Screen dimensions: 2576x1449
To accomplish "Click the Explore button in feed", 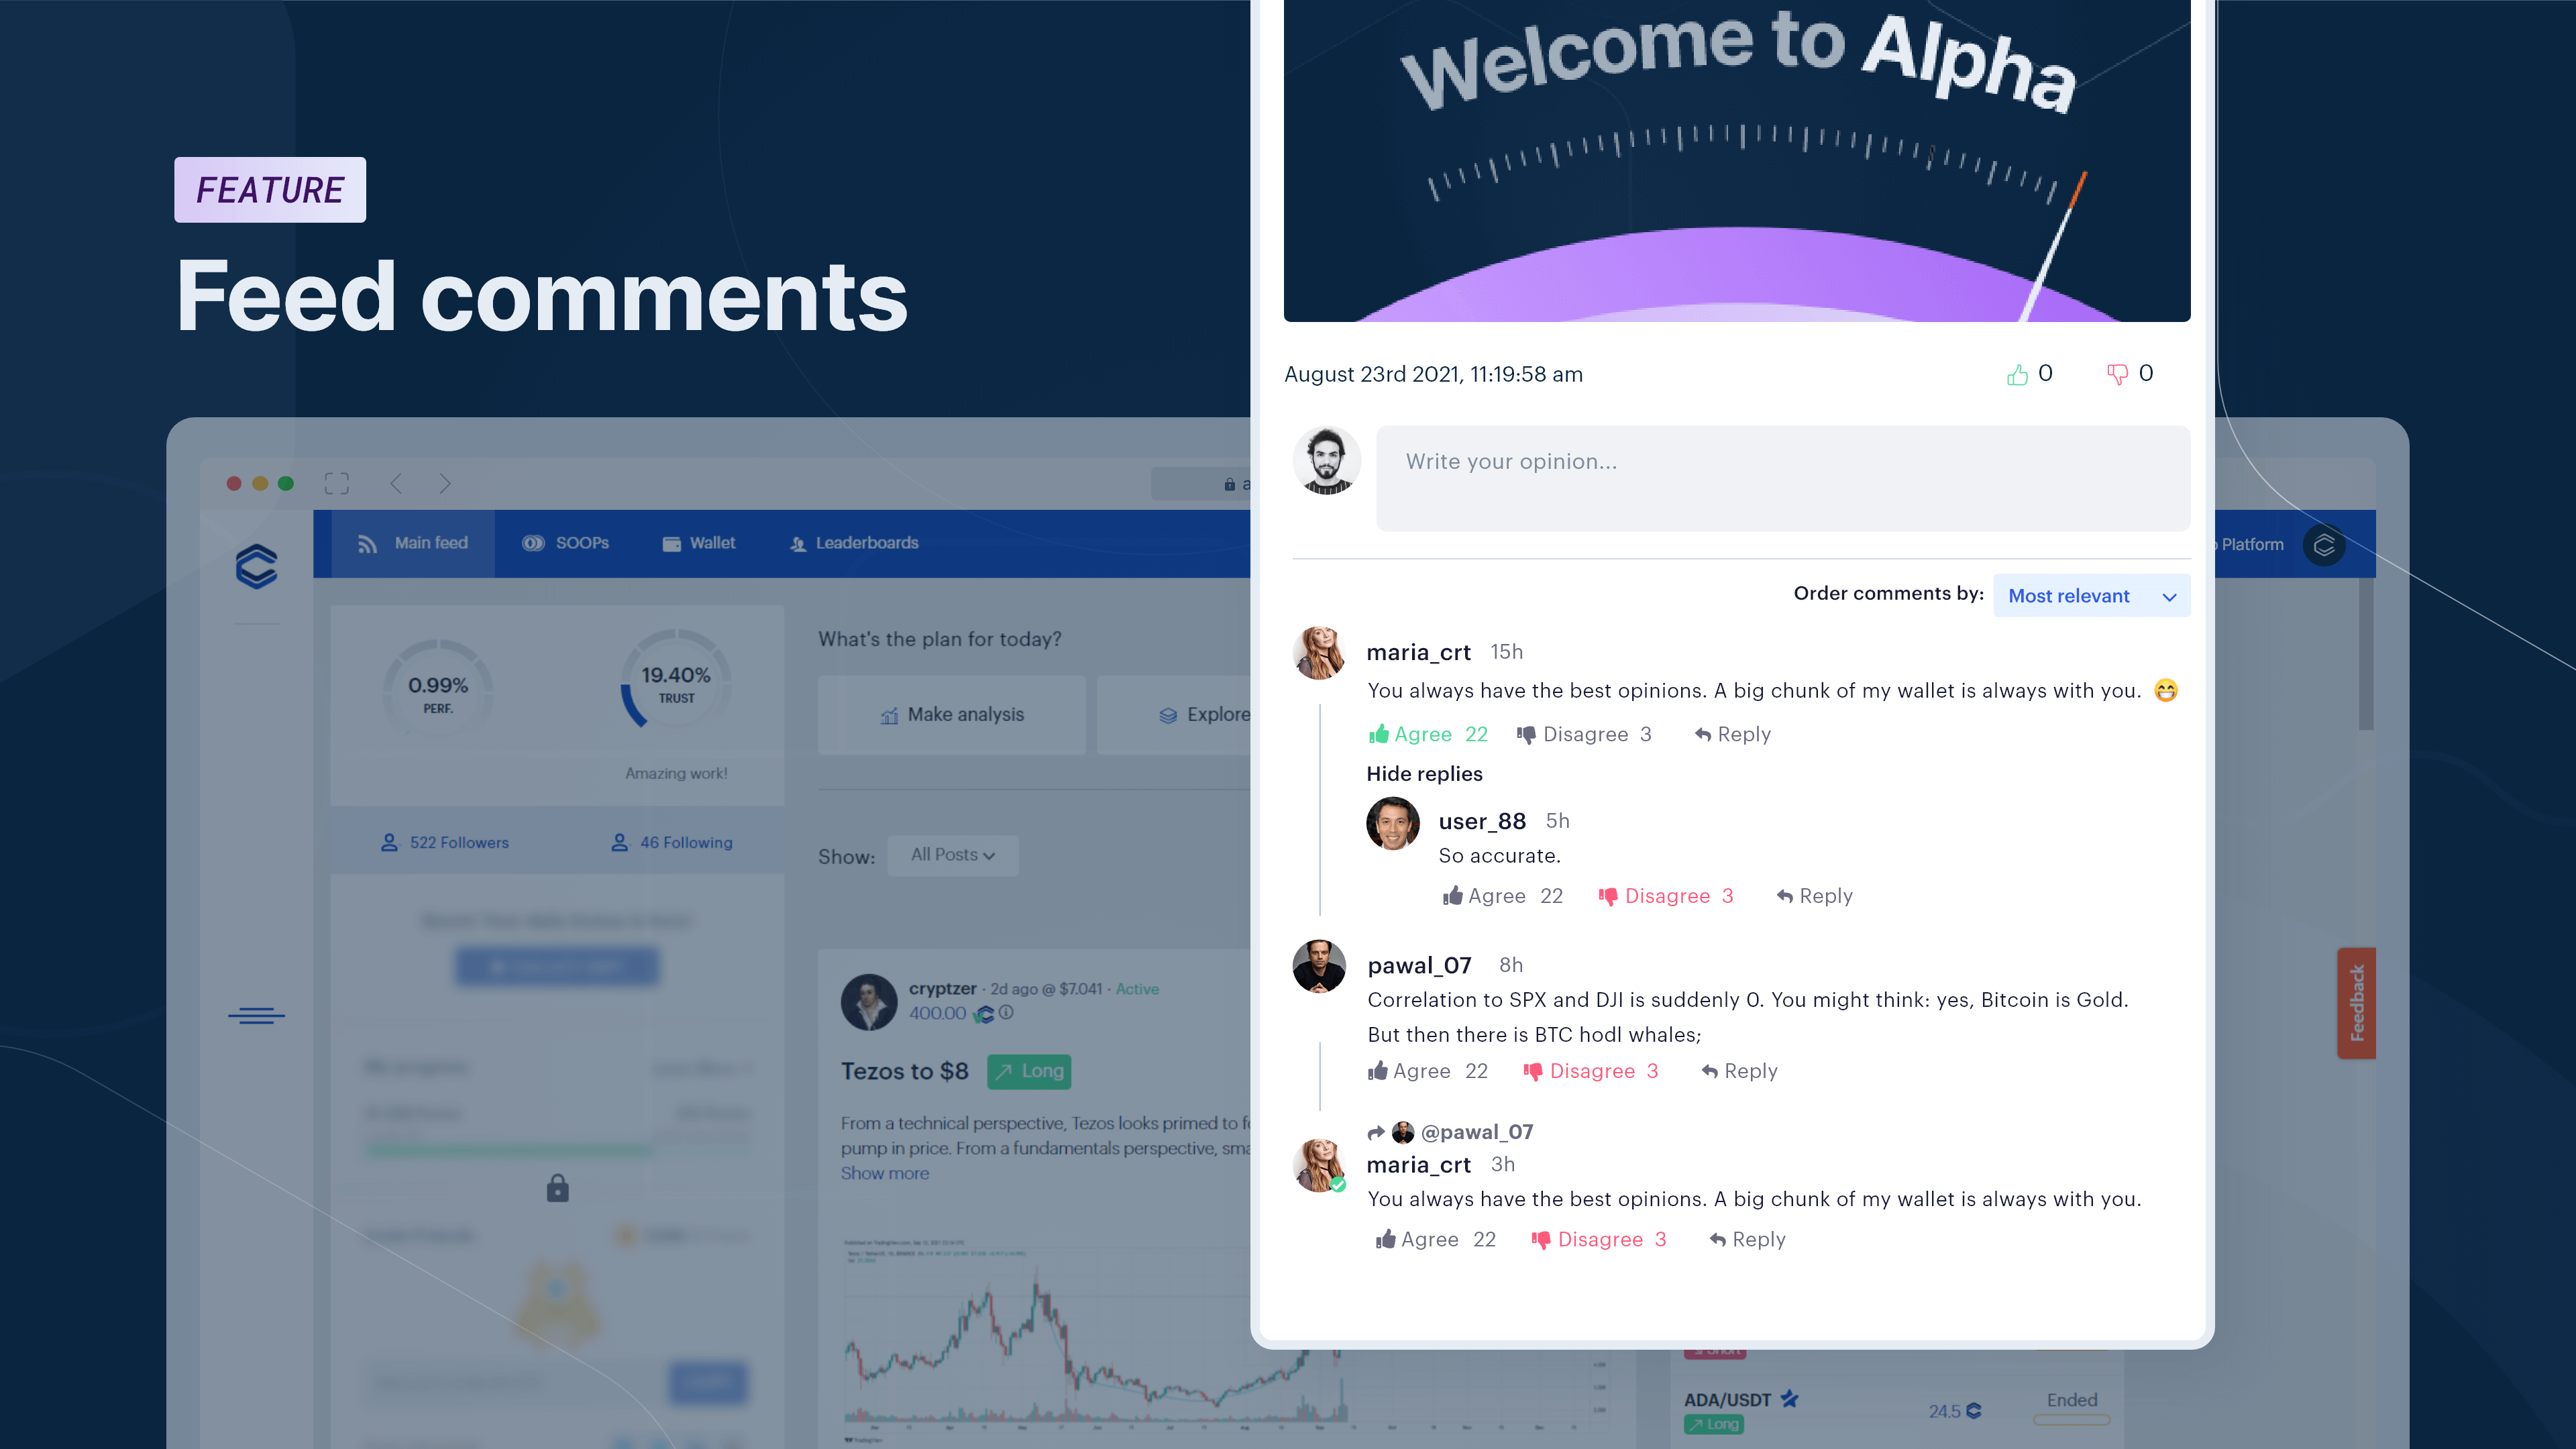I will [1222, 713].
